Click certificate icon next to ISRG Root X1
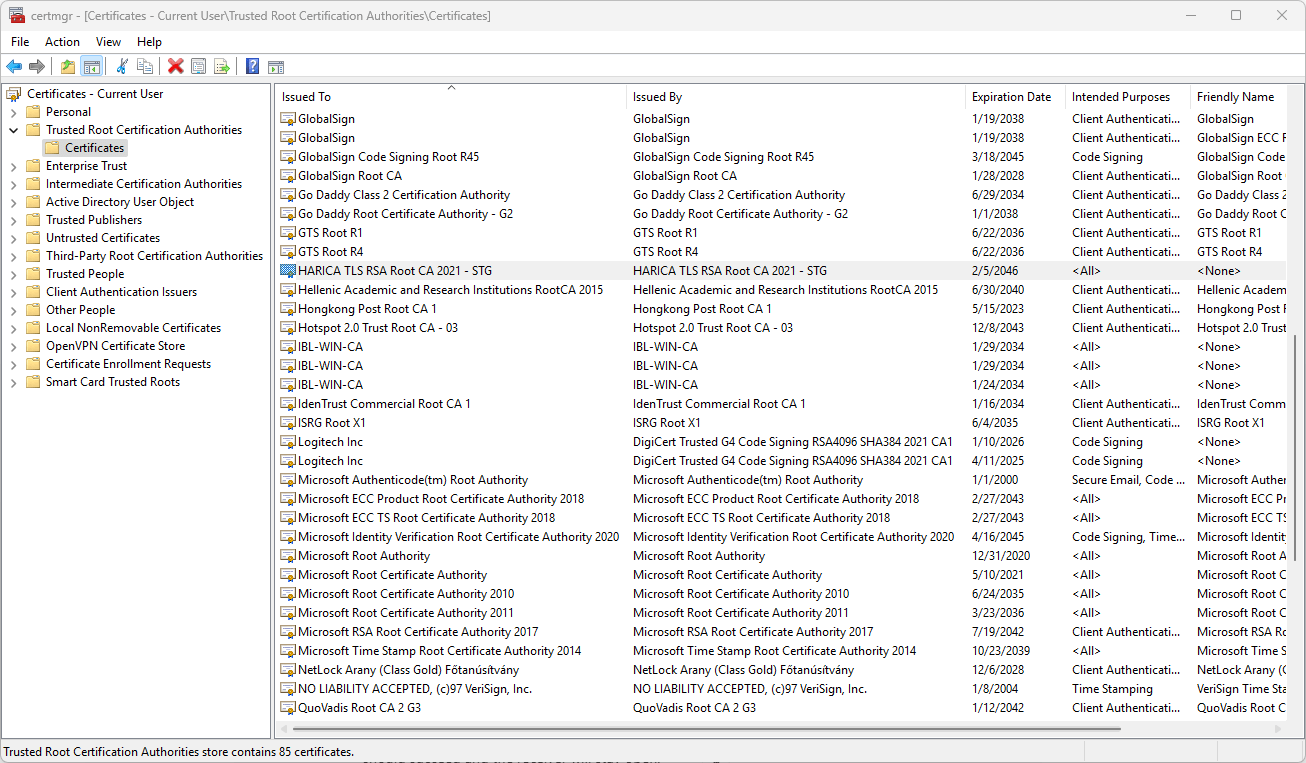Viewport: 1306px width, 763px height. coord(288,423)
